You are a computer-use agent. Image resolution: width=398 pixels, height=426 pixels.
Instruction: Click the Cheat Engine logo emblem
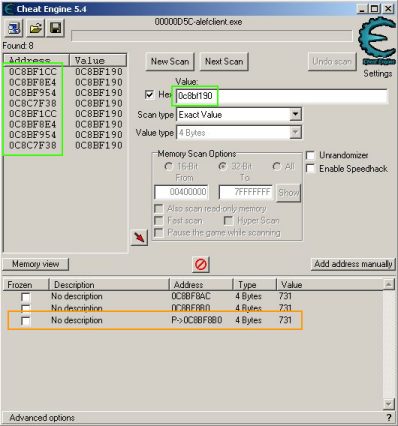tap(377, 41)
